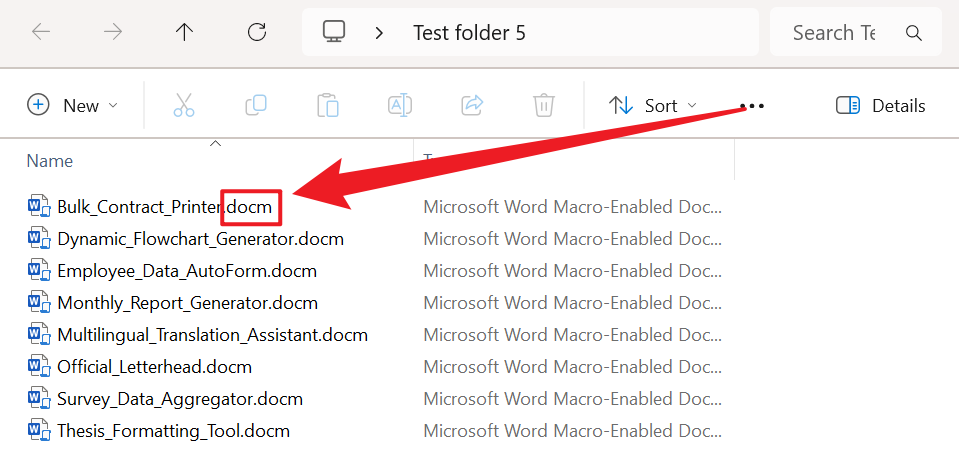The height and width of the screenshot is (460, 959).
Task: Click the Delete trash can icon
Action: [x=544, y=106]
